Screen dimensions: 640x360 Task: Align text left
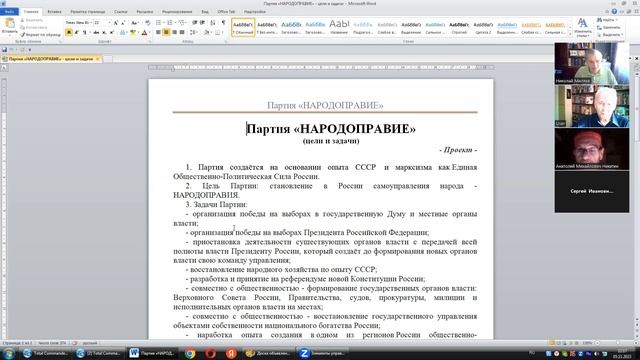pyautogui.click(x=158, y=32)
